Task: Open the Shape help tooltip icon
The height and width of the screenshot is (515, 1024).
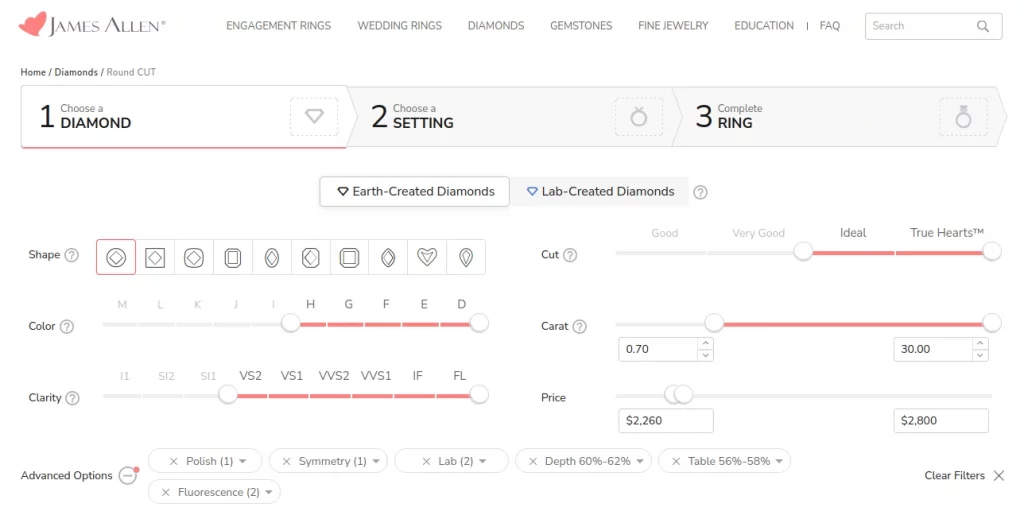Action: [72, 255]
